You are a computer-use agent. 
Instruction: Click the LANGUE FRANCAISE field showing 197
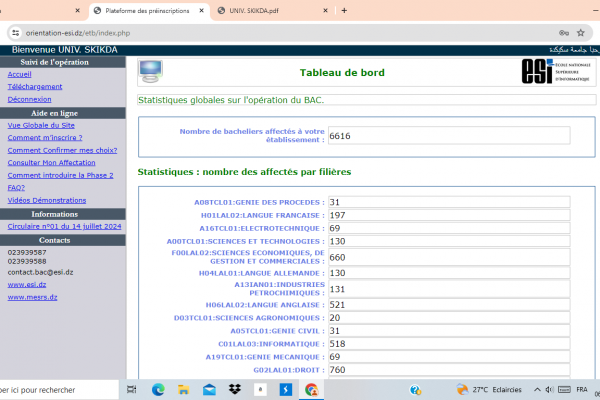(449, 215)
